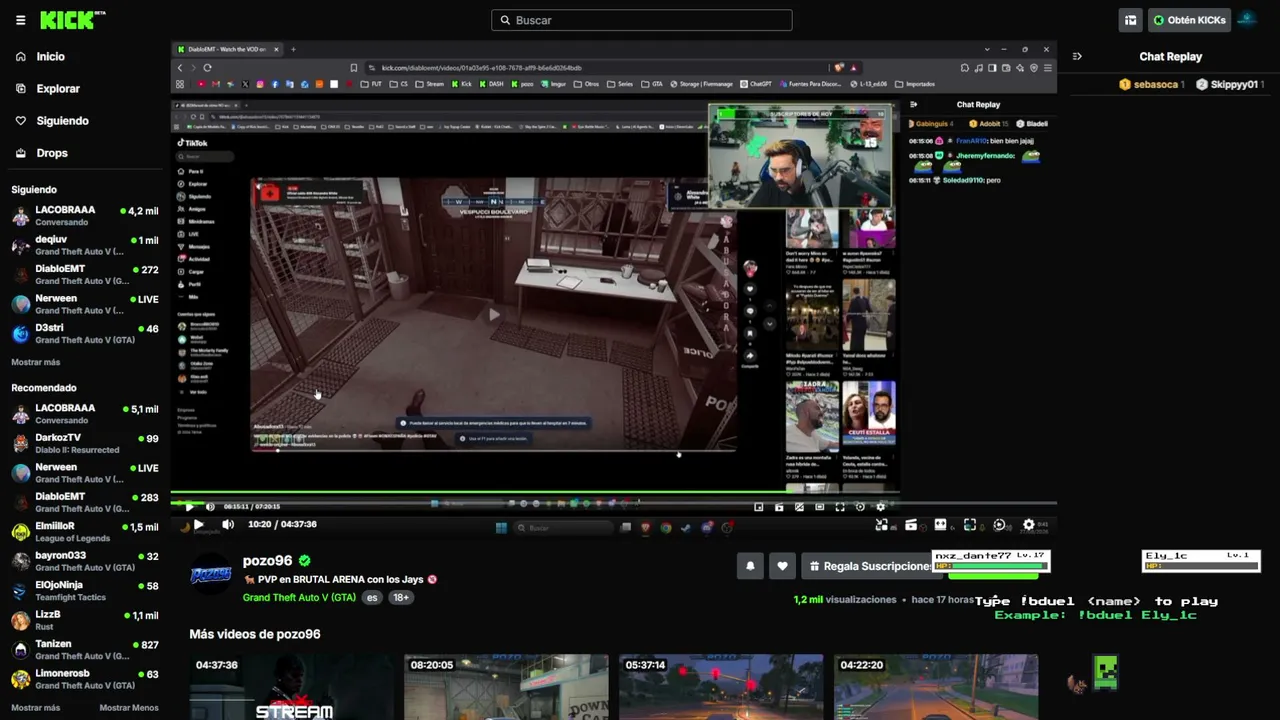The image size is (1280, 720).
Task: Open ElOjoNinja avatar in the Recomendado list
Action: pyautogui.click(x=20, y=591)
